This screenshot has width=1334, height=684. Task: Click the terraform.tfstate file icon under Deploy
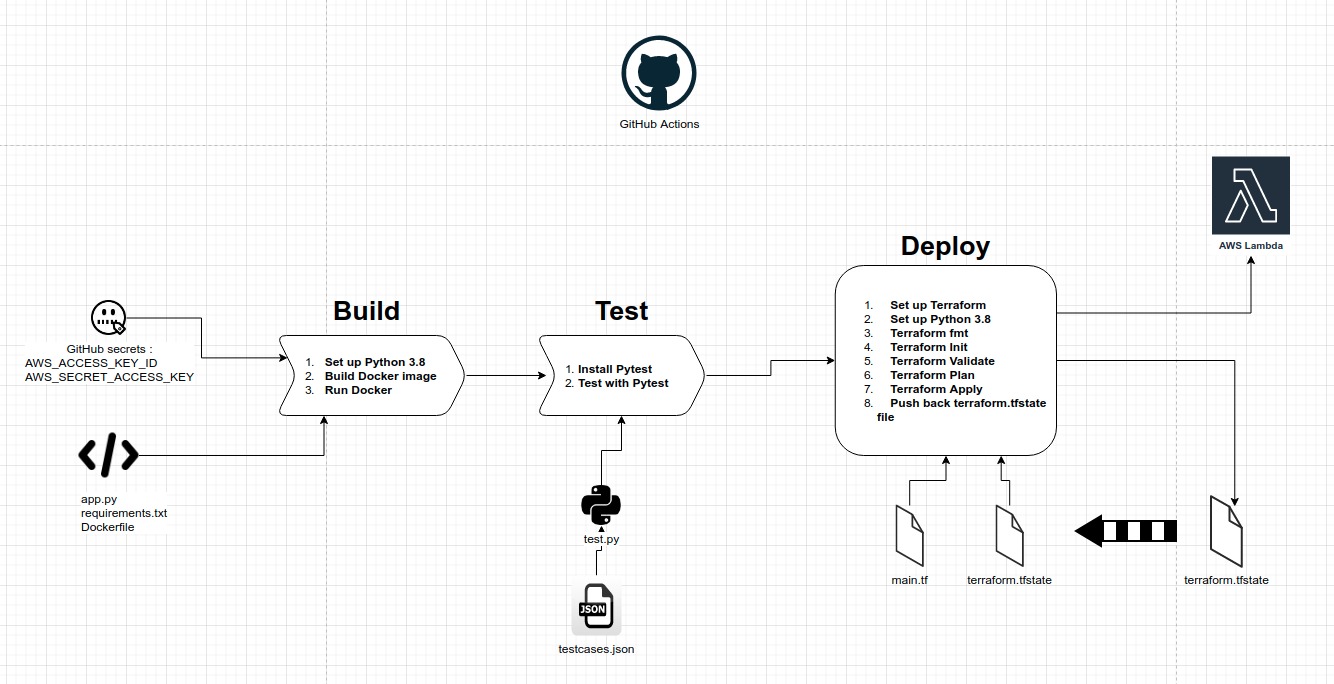coord(1008,535)
